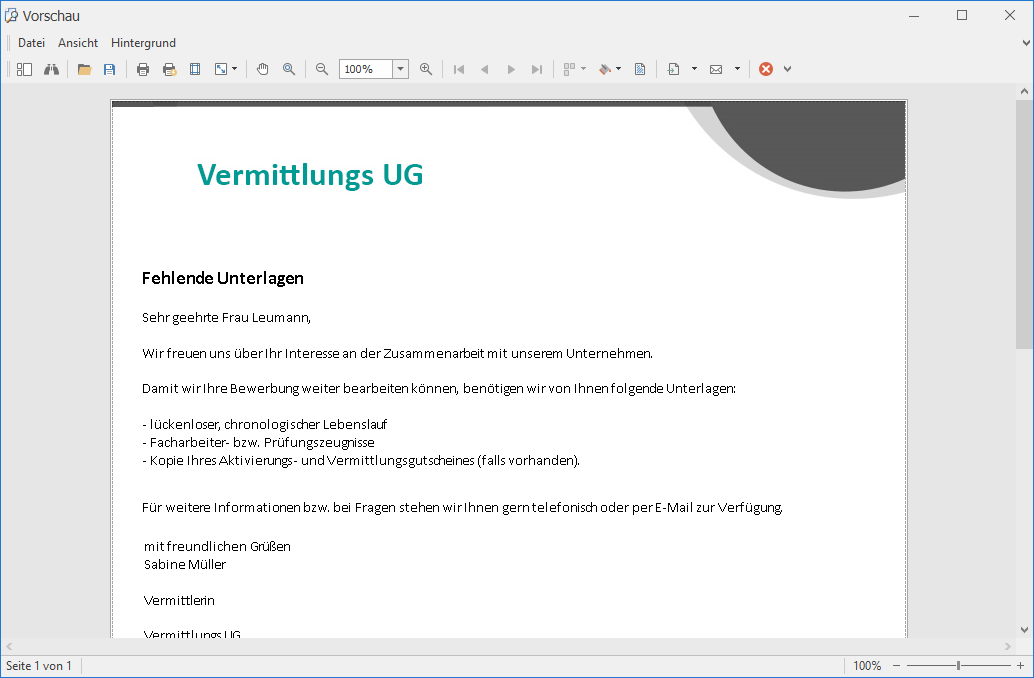This screenshot has width=1034, height=678.
Task: Open the Hintergrund menu
Action: [143, 43]
